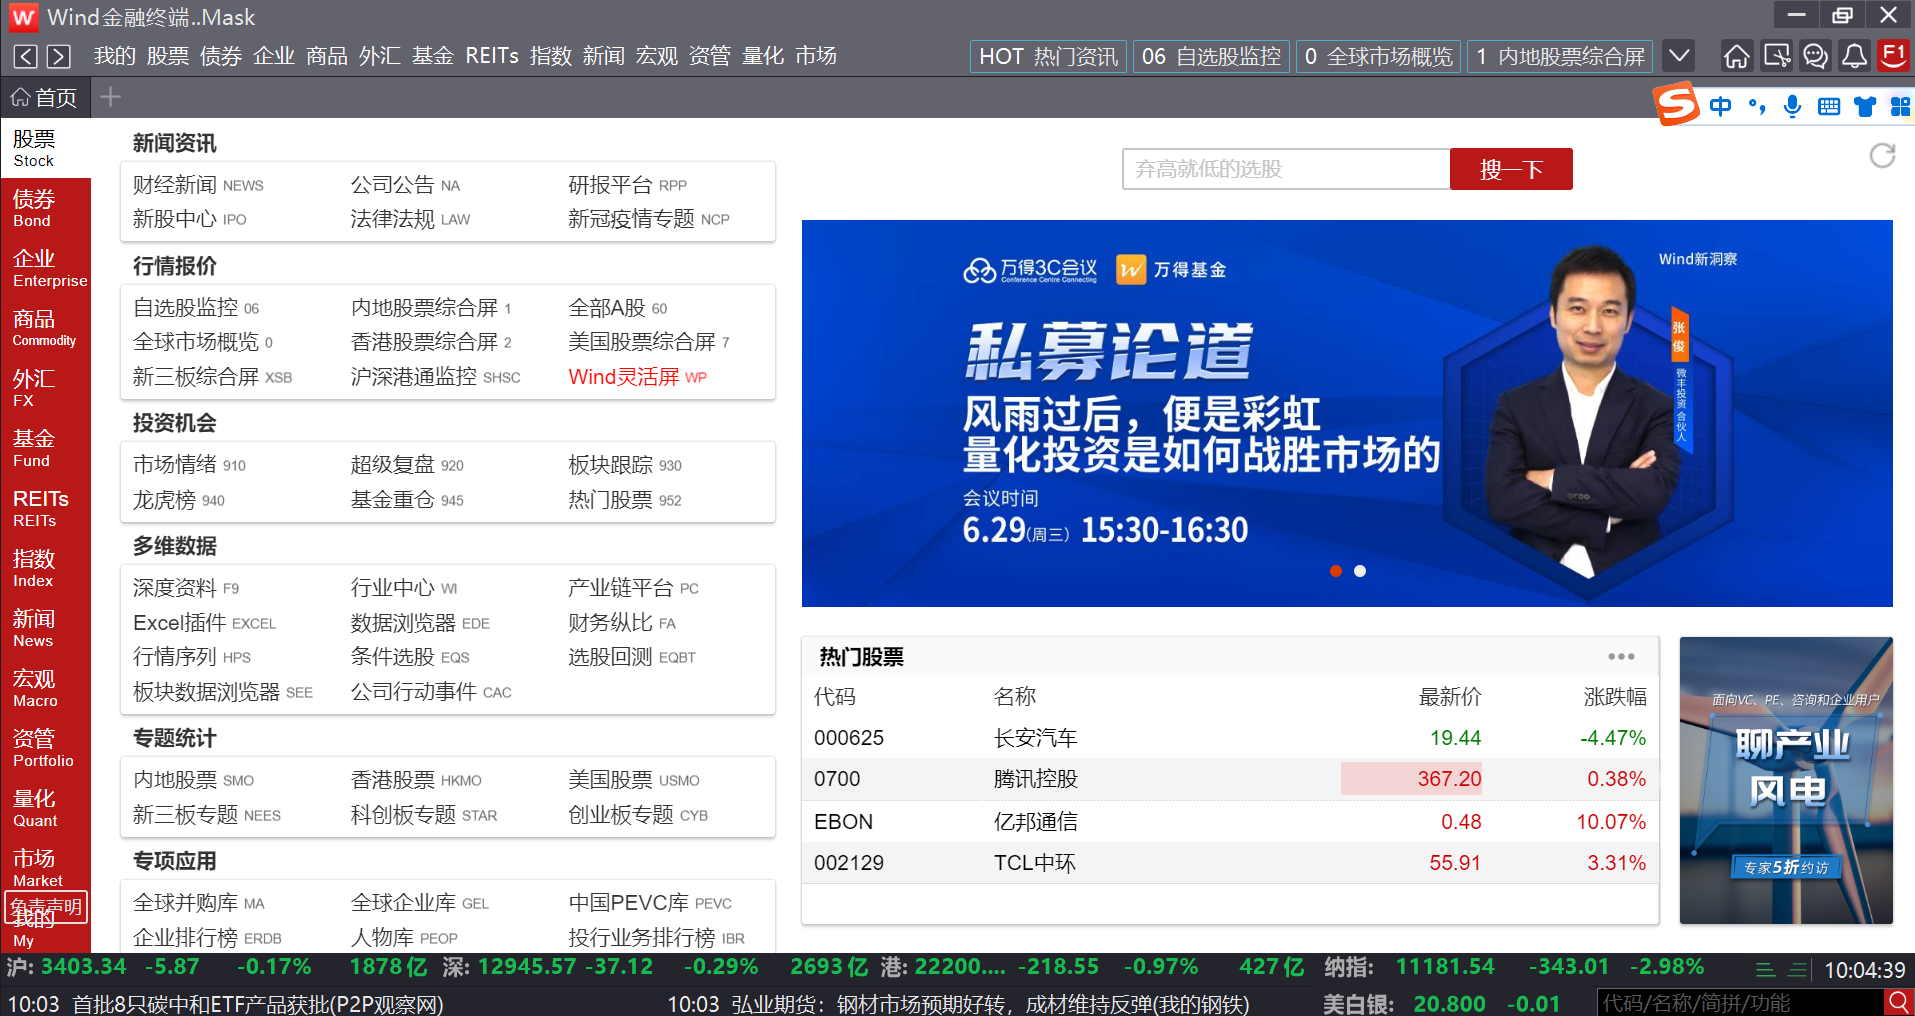The image size is (1915, 1016).
Task: Toggle Sogou Chinese/English input mode
Action: point(1720,106)
